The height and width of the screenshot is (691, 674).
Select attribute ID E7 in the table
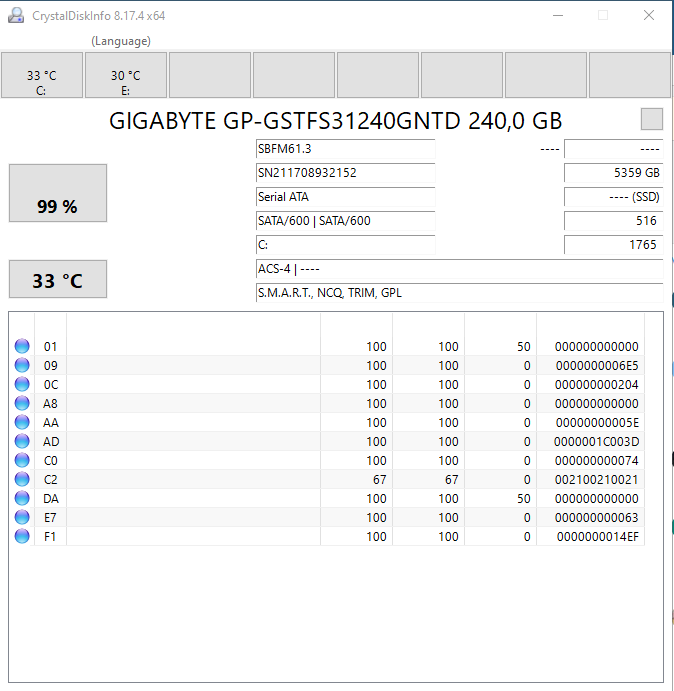[x=50, y=517]
